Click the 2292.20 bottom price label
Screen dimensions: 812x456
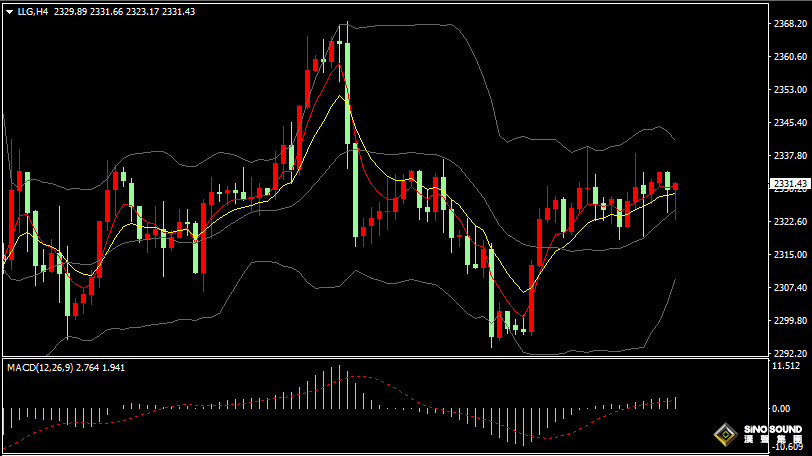pos(791,353)
